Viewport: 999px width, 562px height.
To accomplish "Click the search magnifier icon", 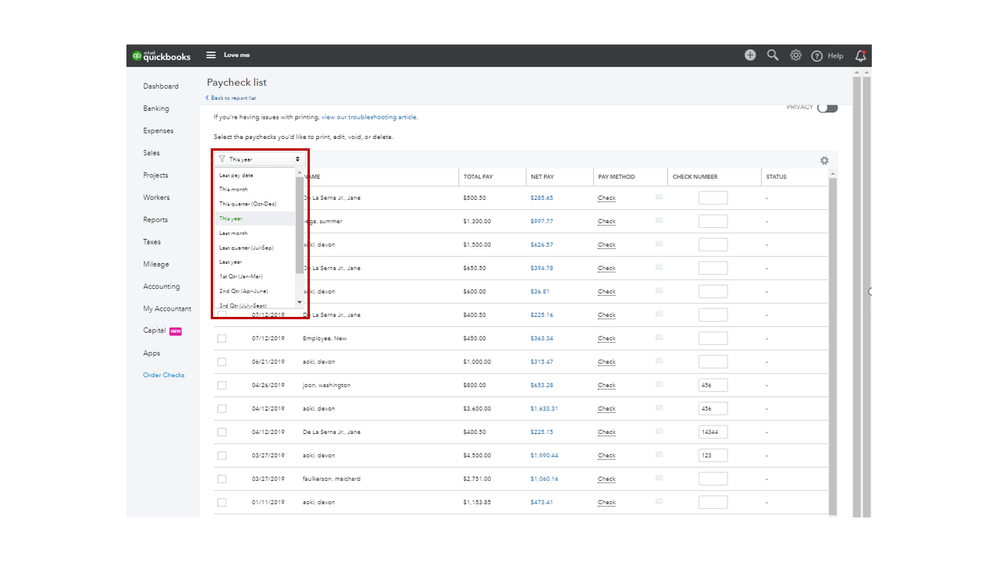I will click(773, 55).
